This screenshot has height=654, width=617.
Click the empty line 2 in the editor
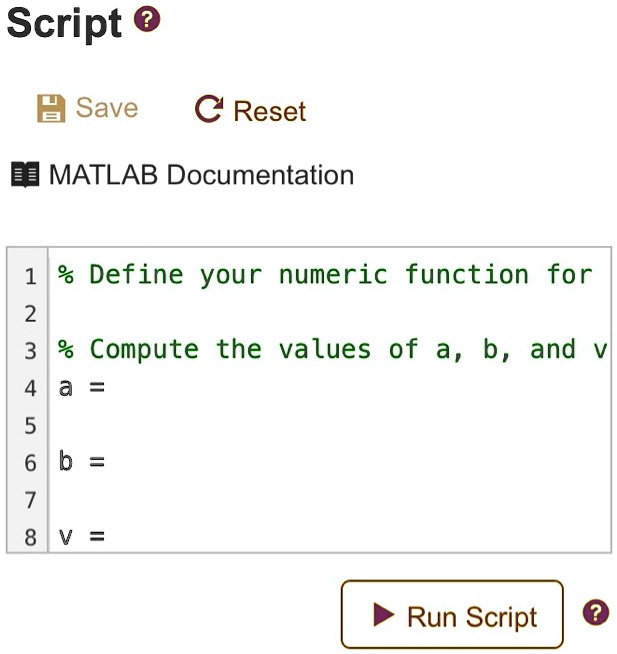click(x=300, y=313)
